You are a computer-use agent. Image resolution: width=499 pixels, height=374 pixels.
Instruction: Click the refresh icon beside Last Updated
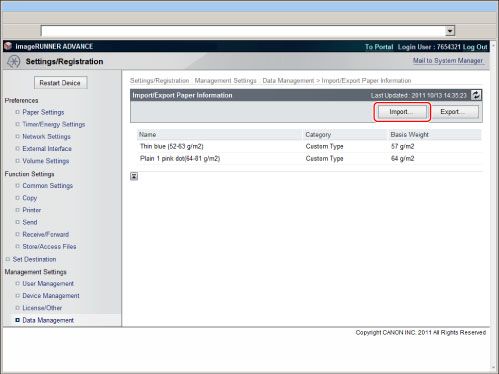pos(476,95)
